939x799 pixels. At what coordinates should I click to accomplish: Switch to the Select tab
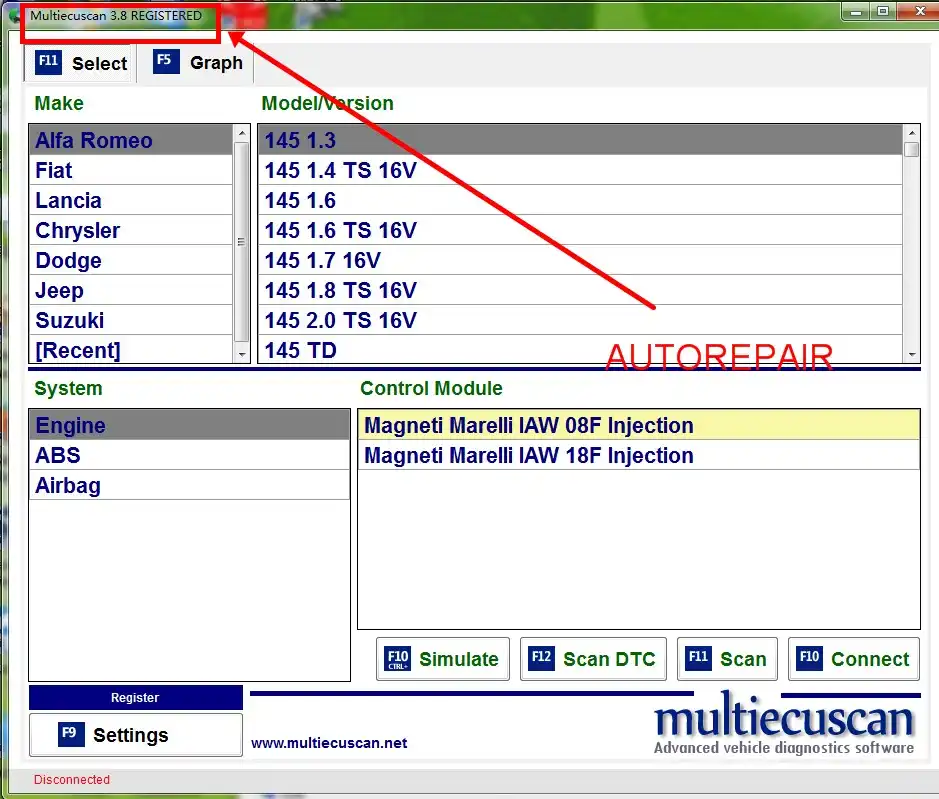point(80,63)
